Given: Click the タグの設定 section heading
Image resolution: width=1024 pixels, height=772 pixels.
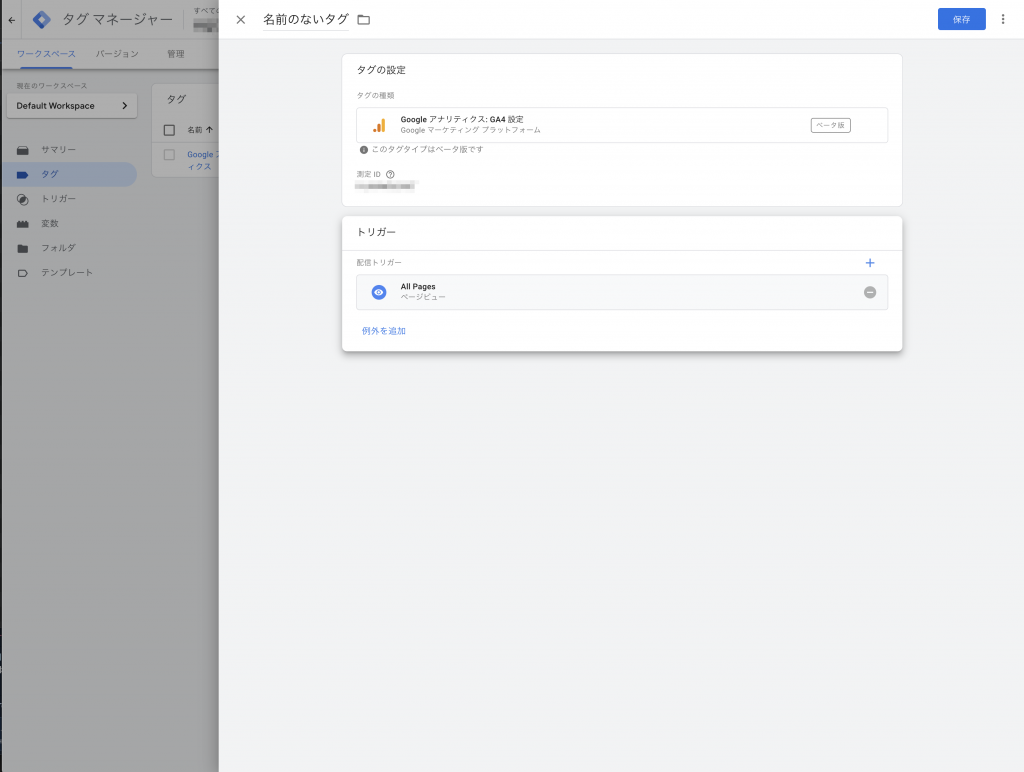Looking at the screenshot, I should tap(381, 70).
